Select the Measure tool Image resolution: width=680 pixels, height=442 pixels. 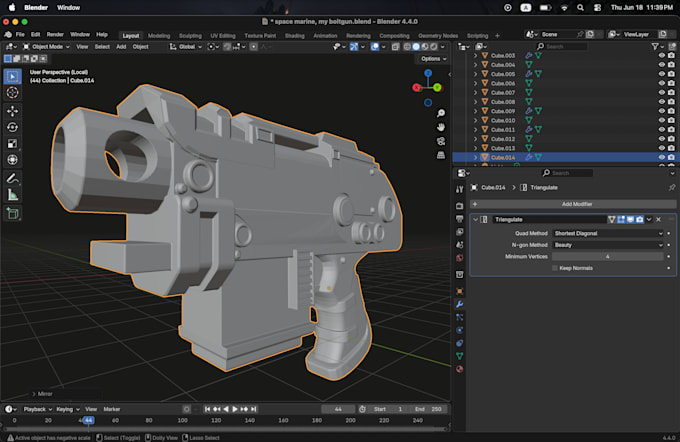tap(13, 195)
